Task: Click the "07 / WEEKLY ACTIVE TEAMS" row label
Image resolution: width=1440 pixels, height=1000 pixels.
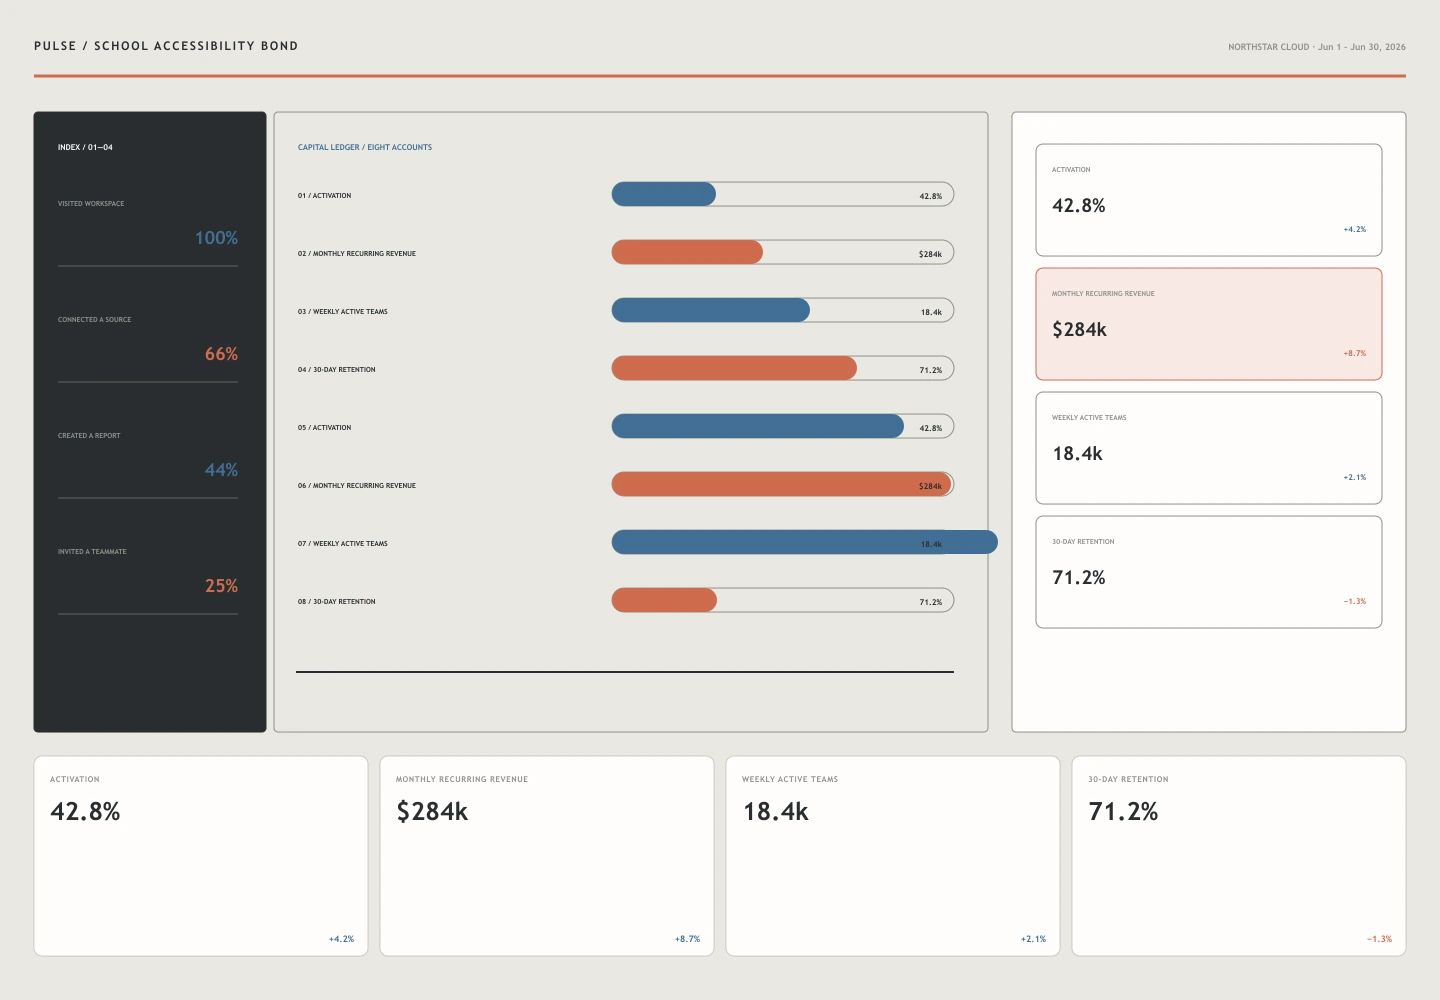Action: point(342,544)
